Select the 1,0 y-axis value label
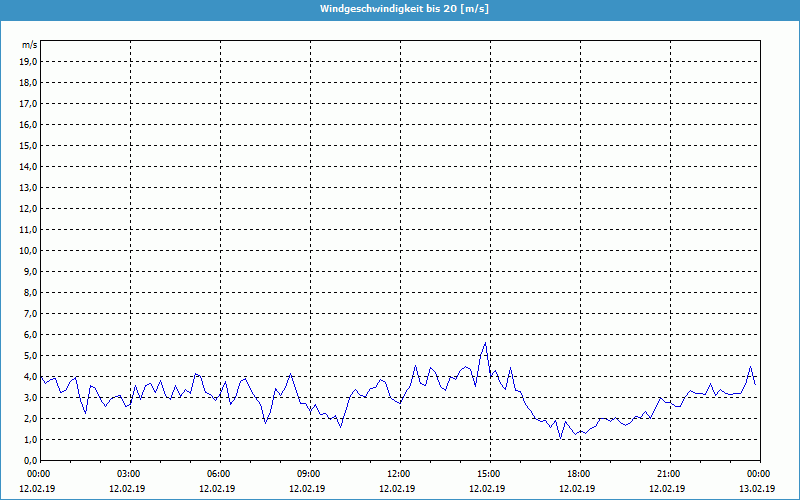 (30, 439)
